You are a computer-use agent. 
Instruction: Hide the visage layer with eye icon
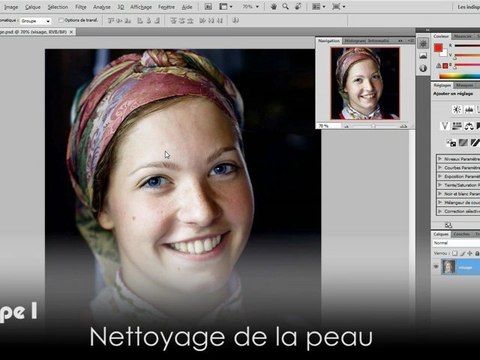pyautogui.click(x=436, y=267)
